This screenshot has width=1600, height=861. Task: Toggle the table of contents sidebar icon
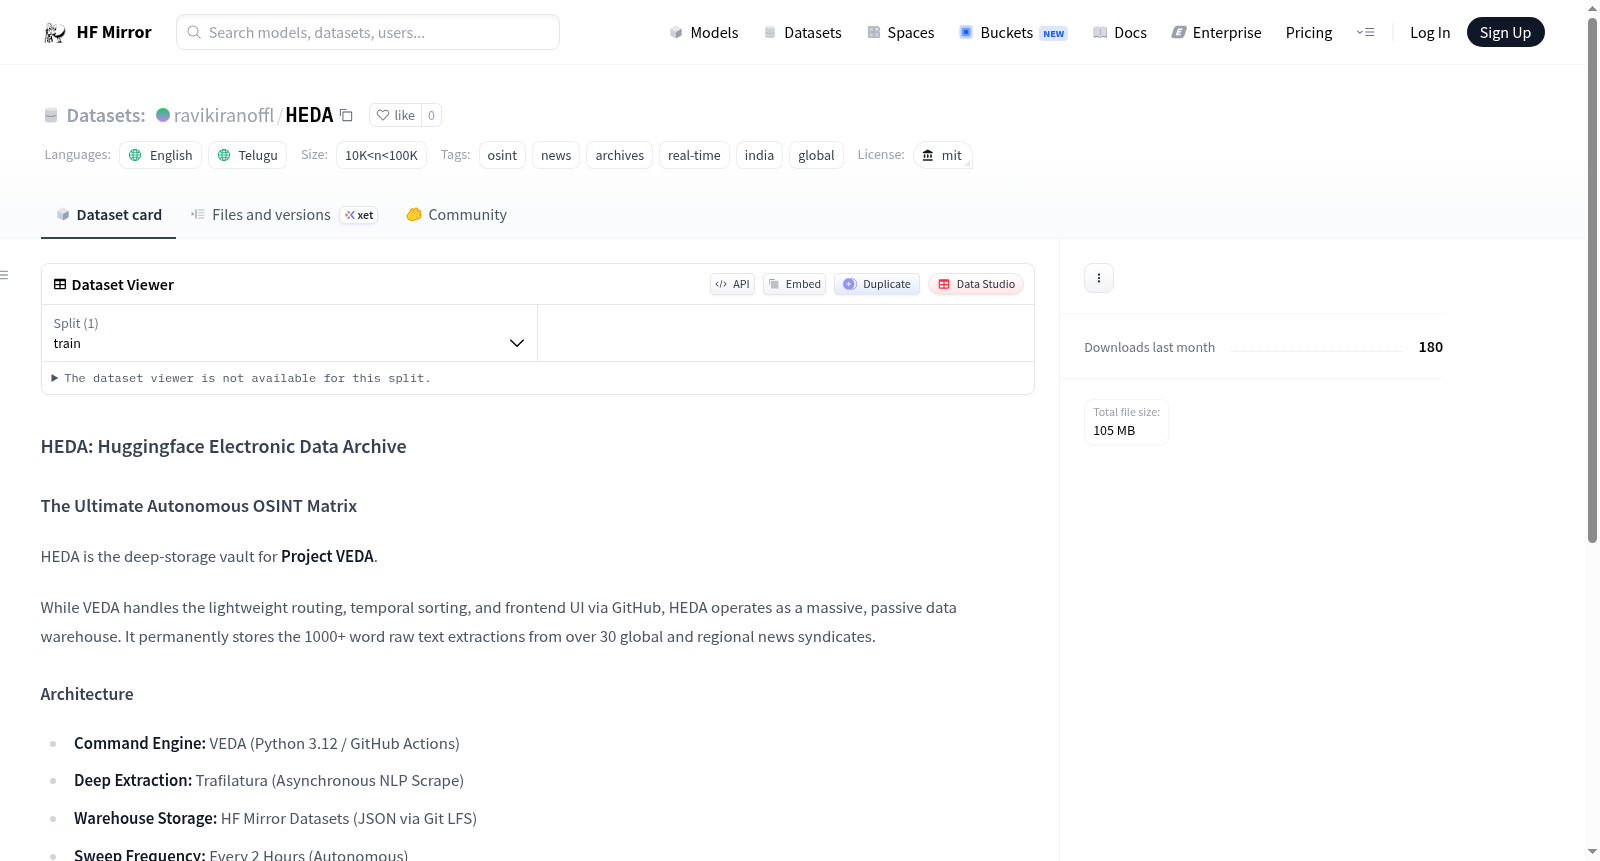coord(4,275)
